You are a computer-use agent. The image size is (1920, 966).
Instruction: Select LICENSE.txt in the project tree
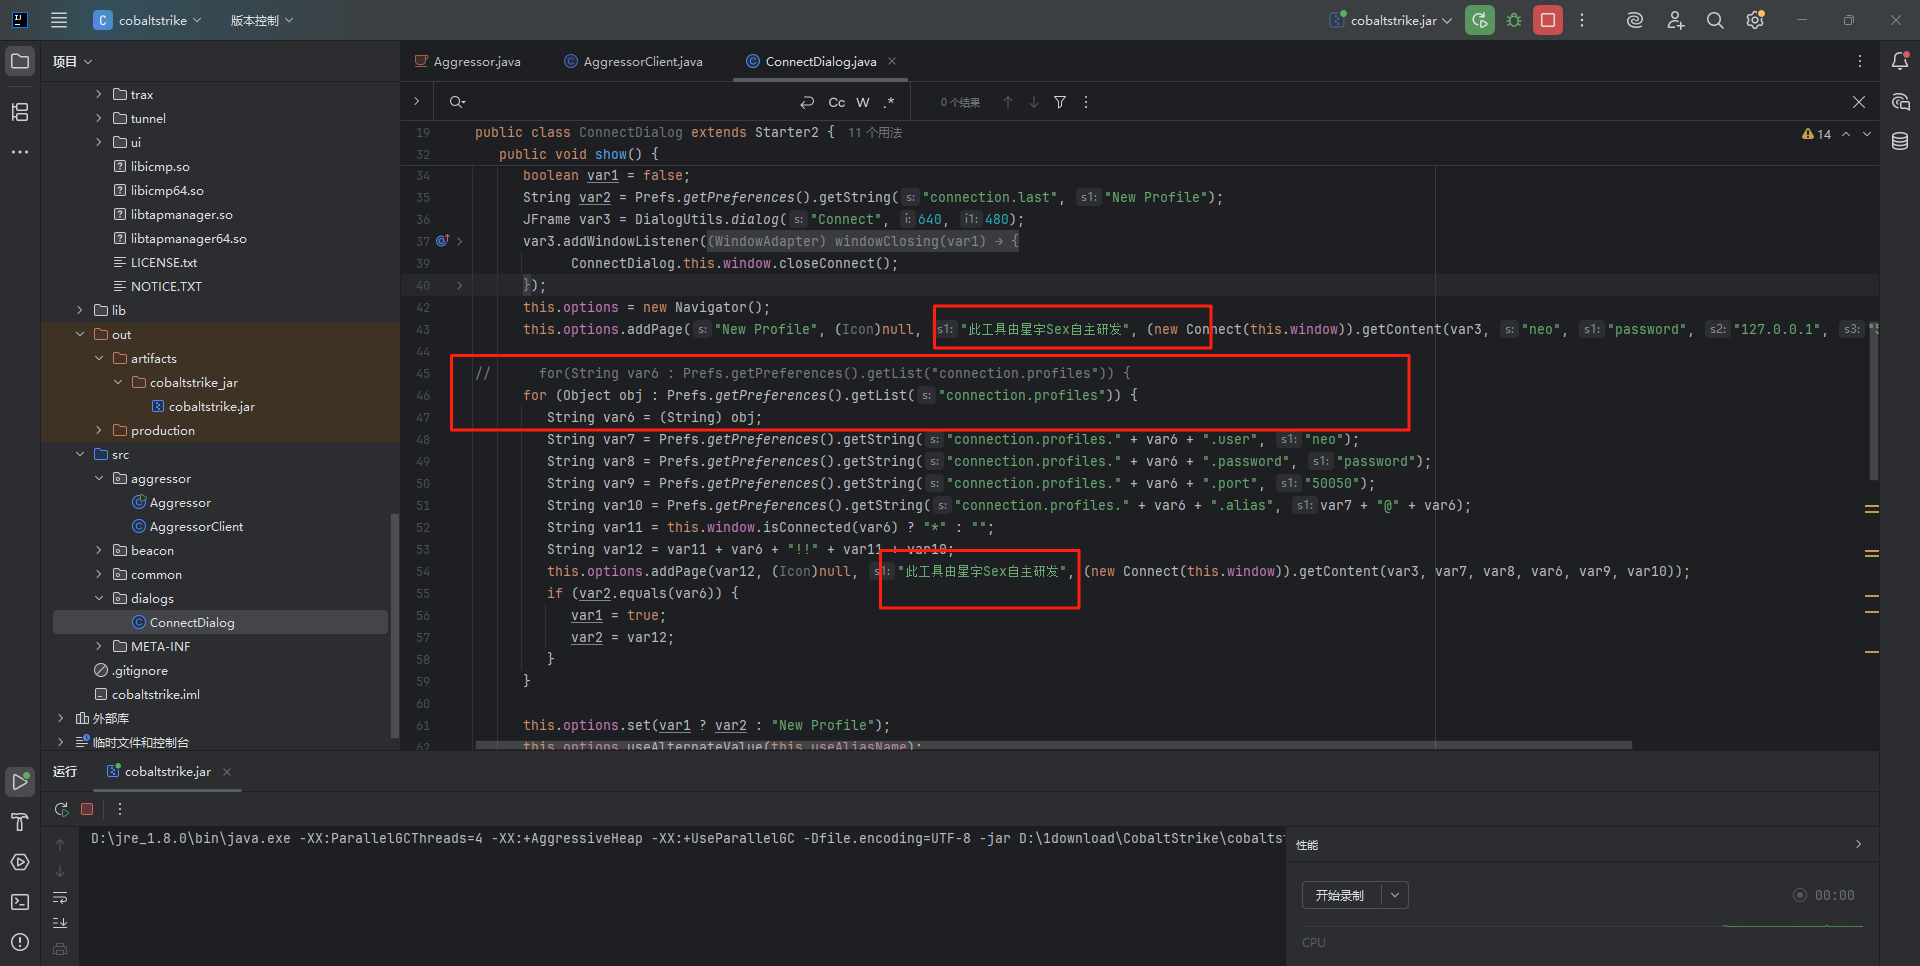(164, 262)
